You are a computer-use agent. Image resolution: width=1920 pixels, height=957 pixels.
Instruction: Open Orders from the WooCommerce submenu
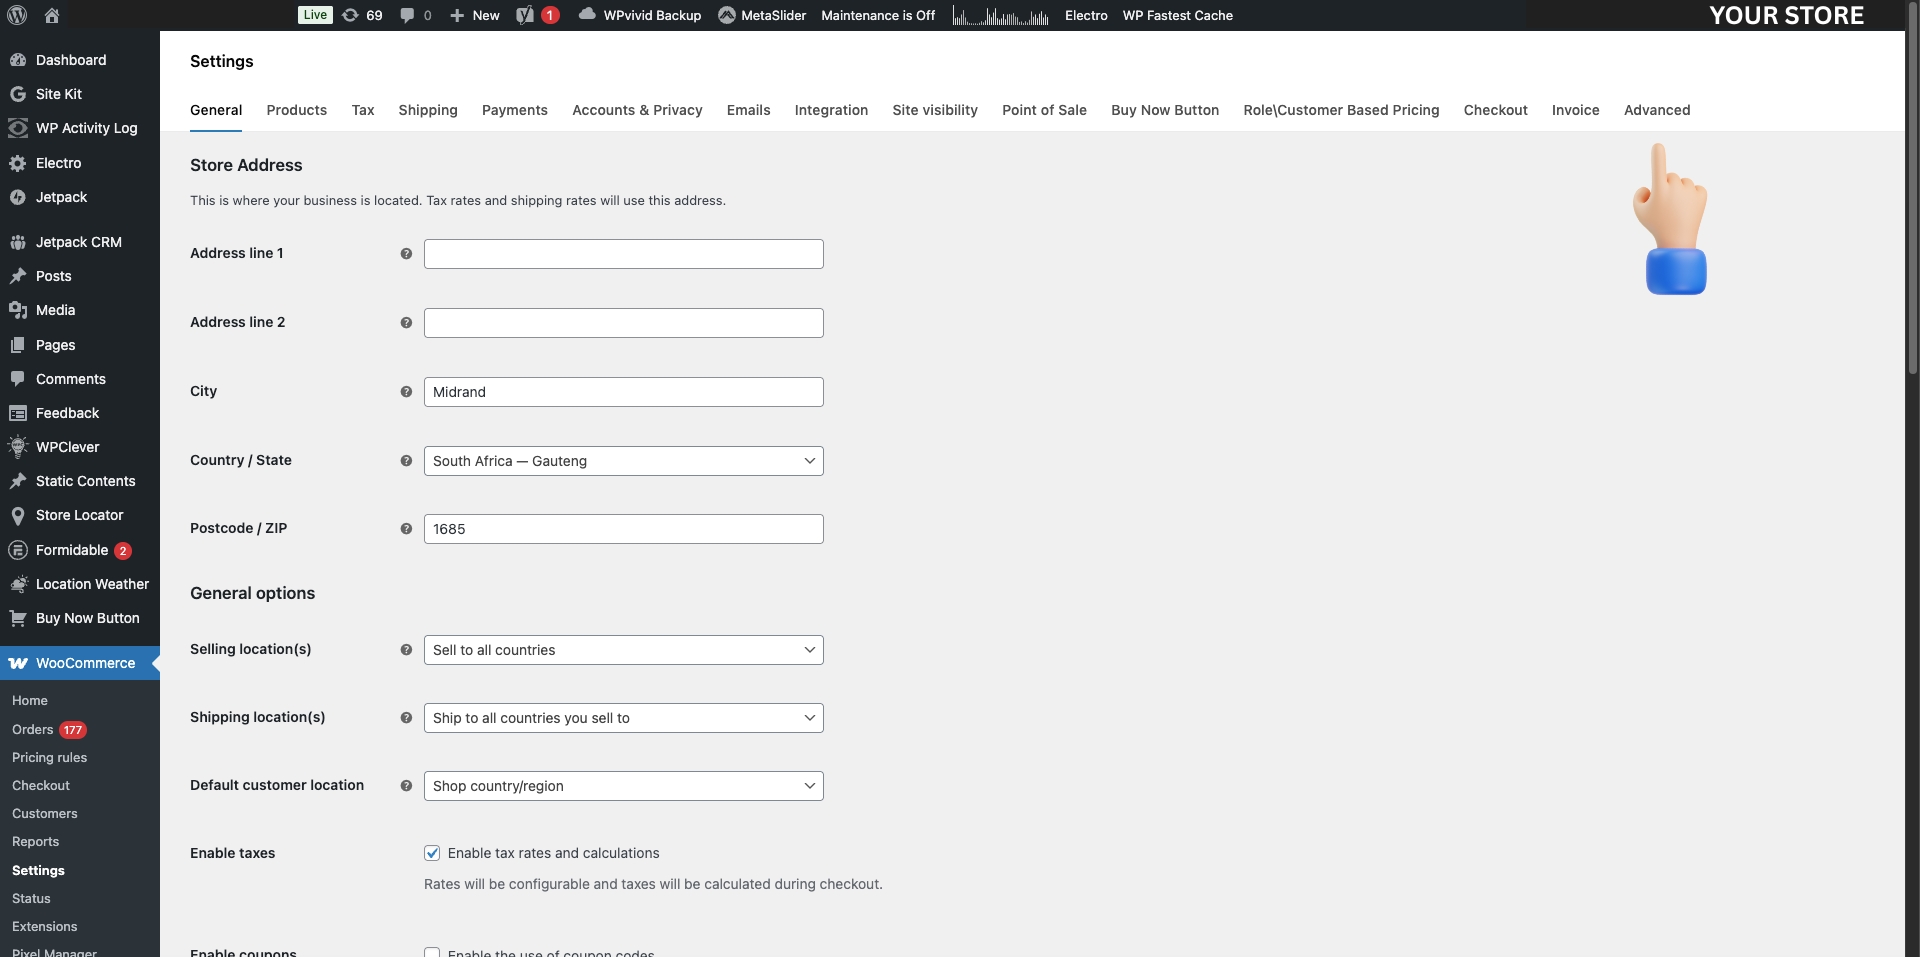[34, 729]
